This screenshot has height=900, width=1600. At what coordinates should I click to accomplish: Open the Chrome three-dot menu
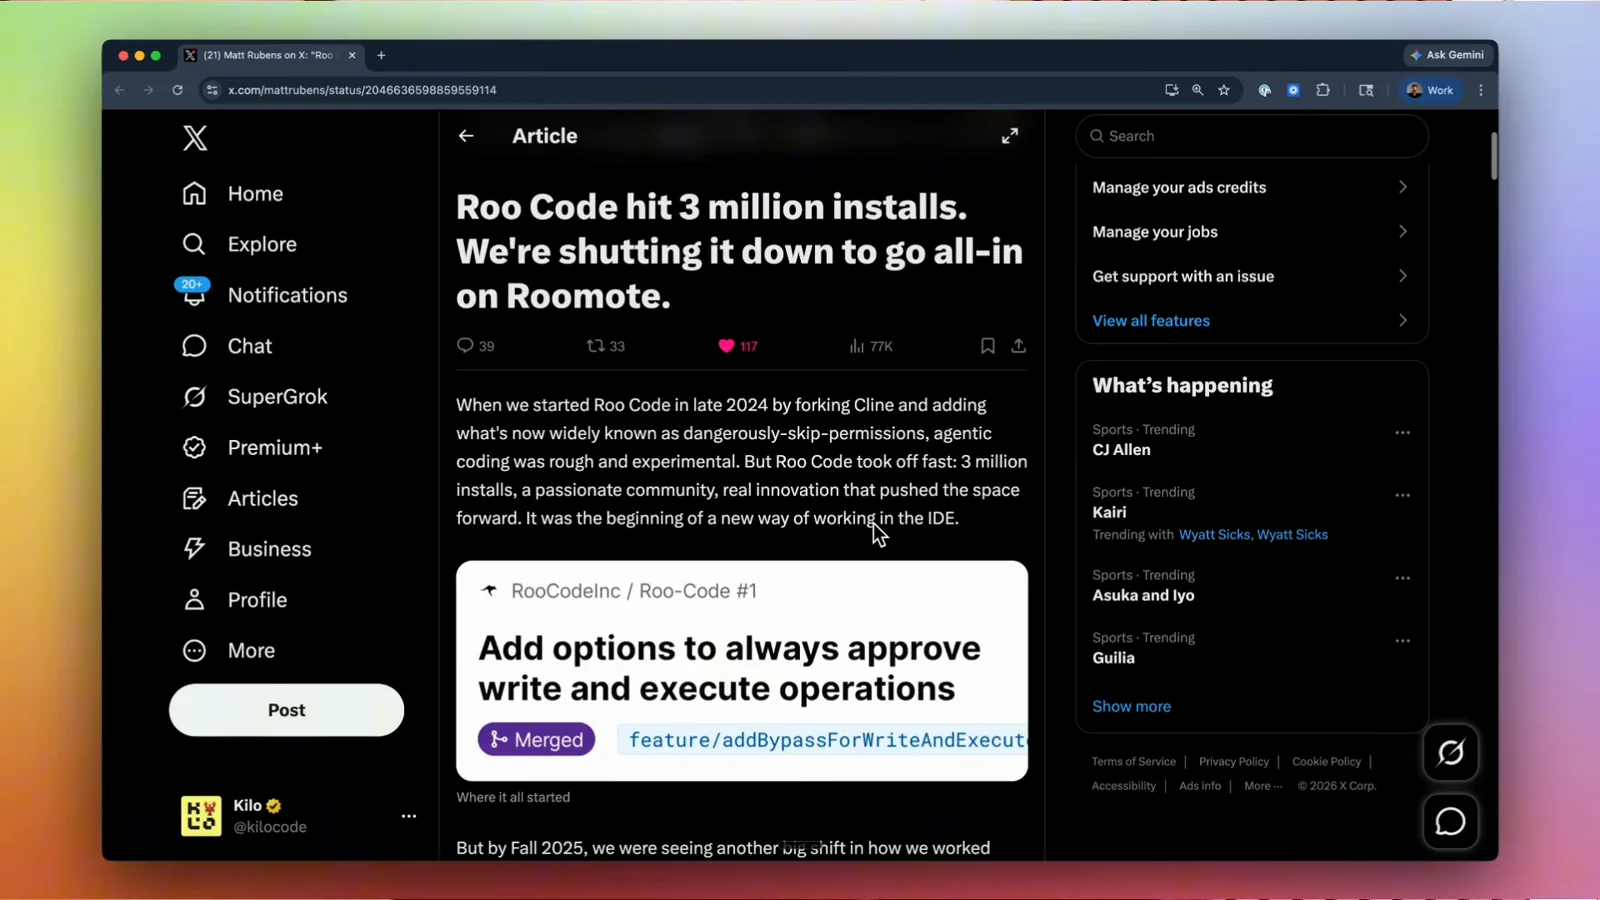point(1481,90)
